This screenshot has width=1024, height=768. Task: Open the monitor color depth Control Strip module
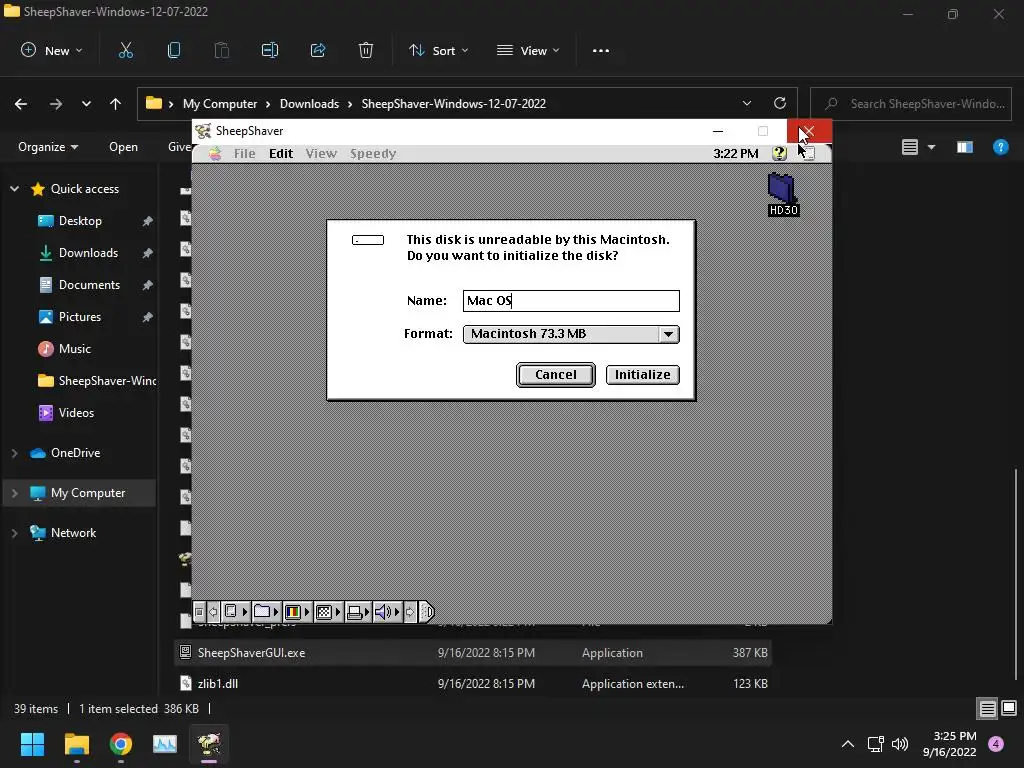pos(297,612)
